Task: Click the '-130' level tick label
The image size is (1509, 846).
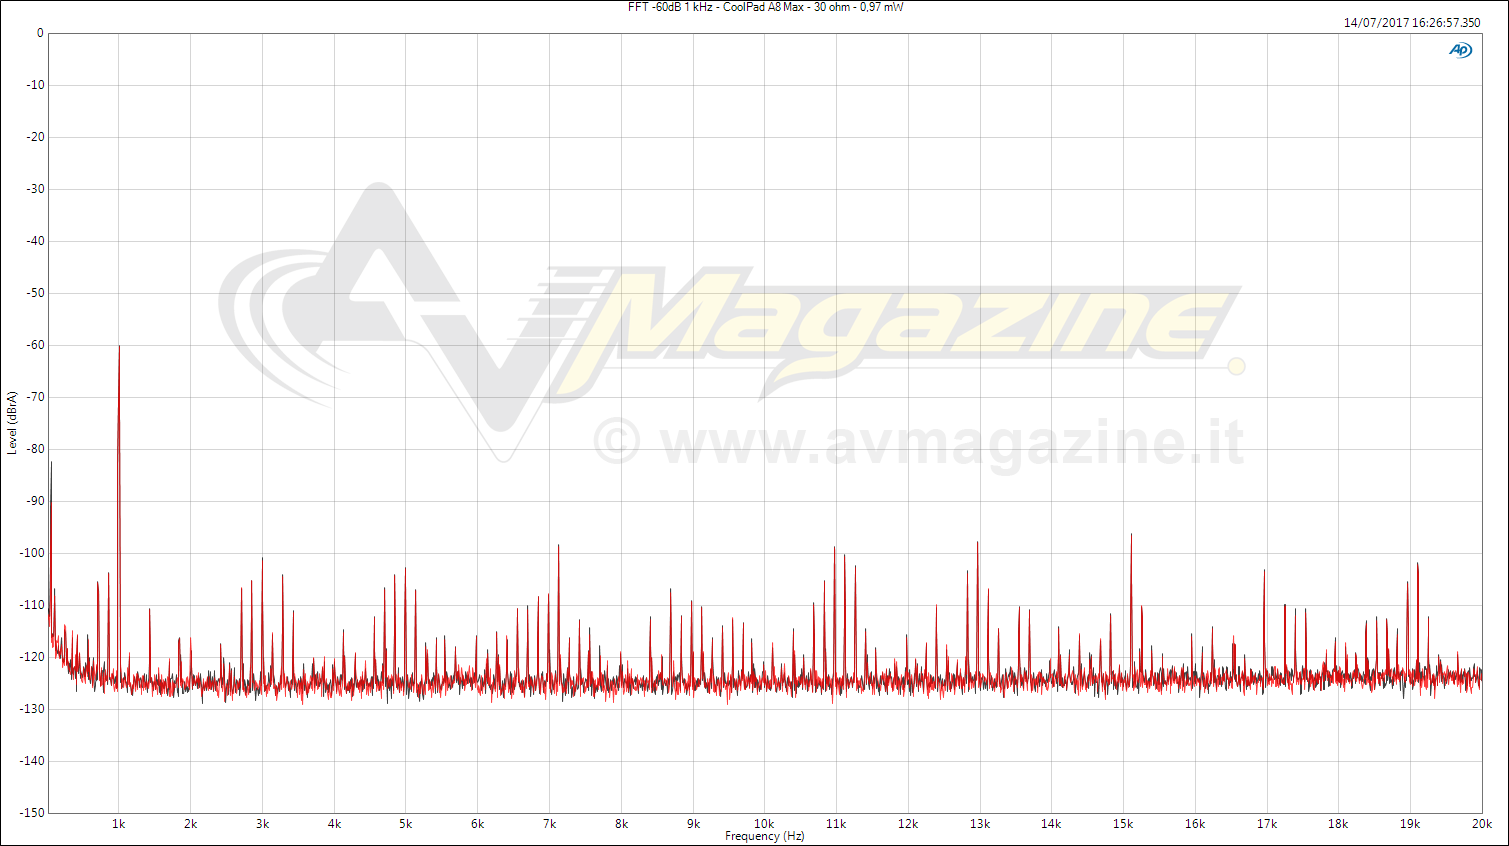Action: tap(33, 709)
